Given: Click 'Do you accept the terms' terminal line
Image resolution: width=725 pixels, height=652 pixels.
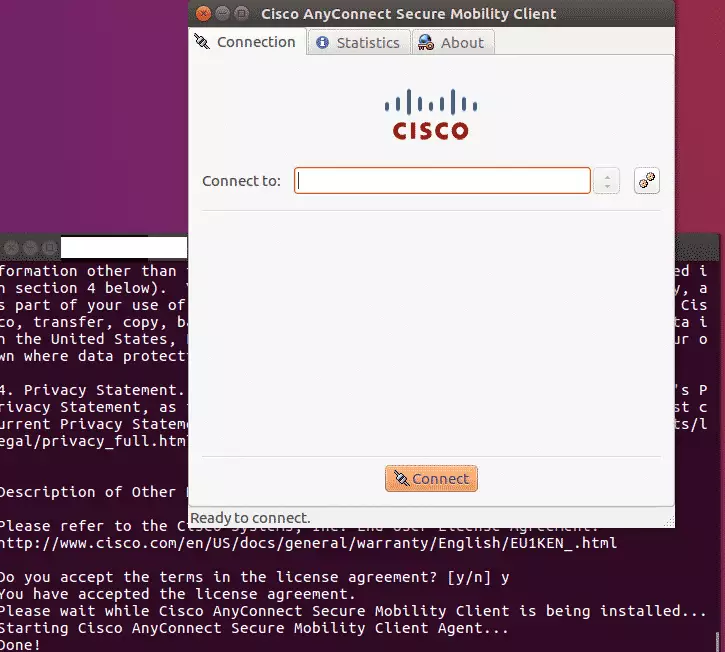Looking at the screenshot, I should (x=254, y=577).
